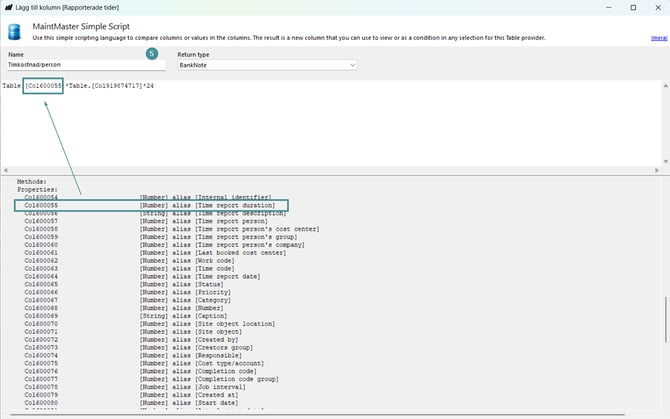Image resolution: width=670 pixels, height=419 pixels.
Task: Click left arrow of script editor scrollbar
Action: coord(6,170)
